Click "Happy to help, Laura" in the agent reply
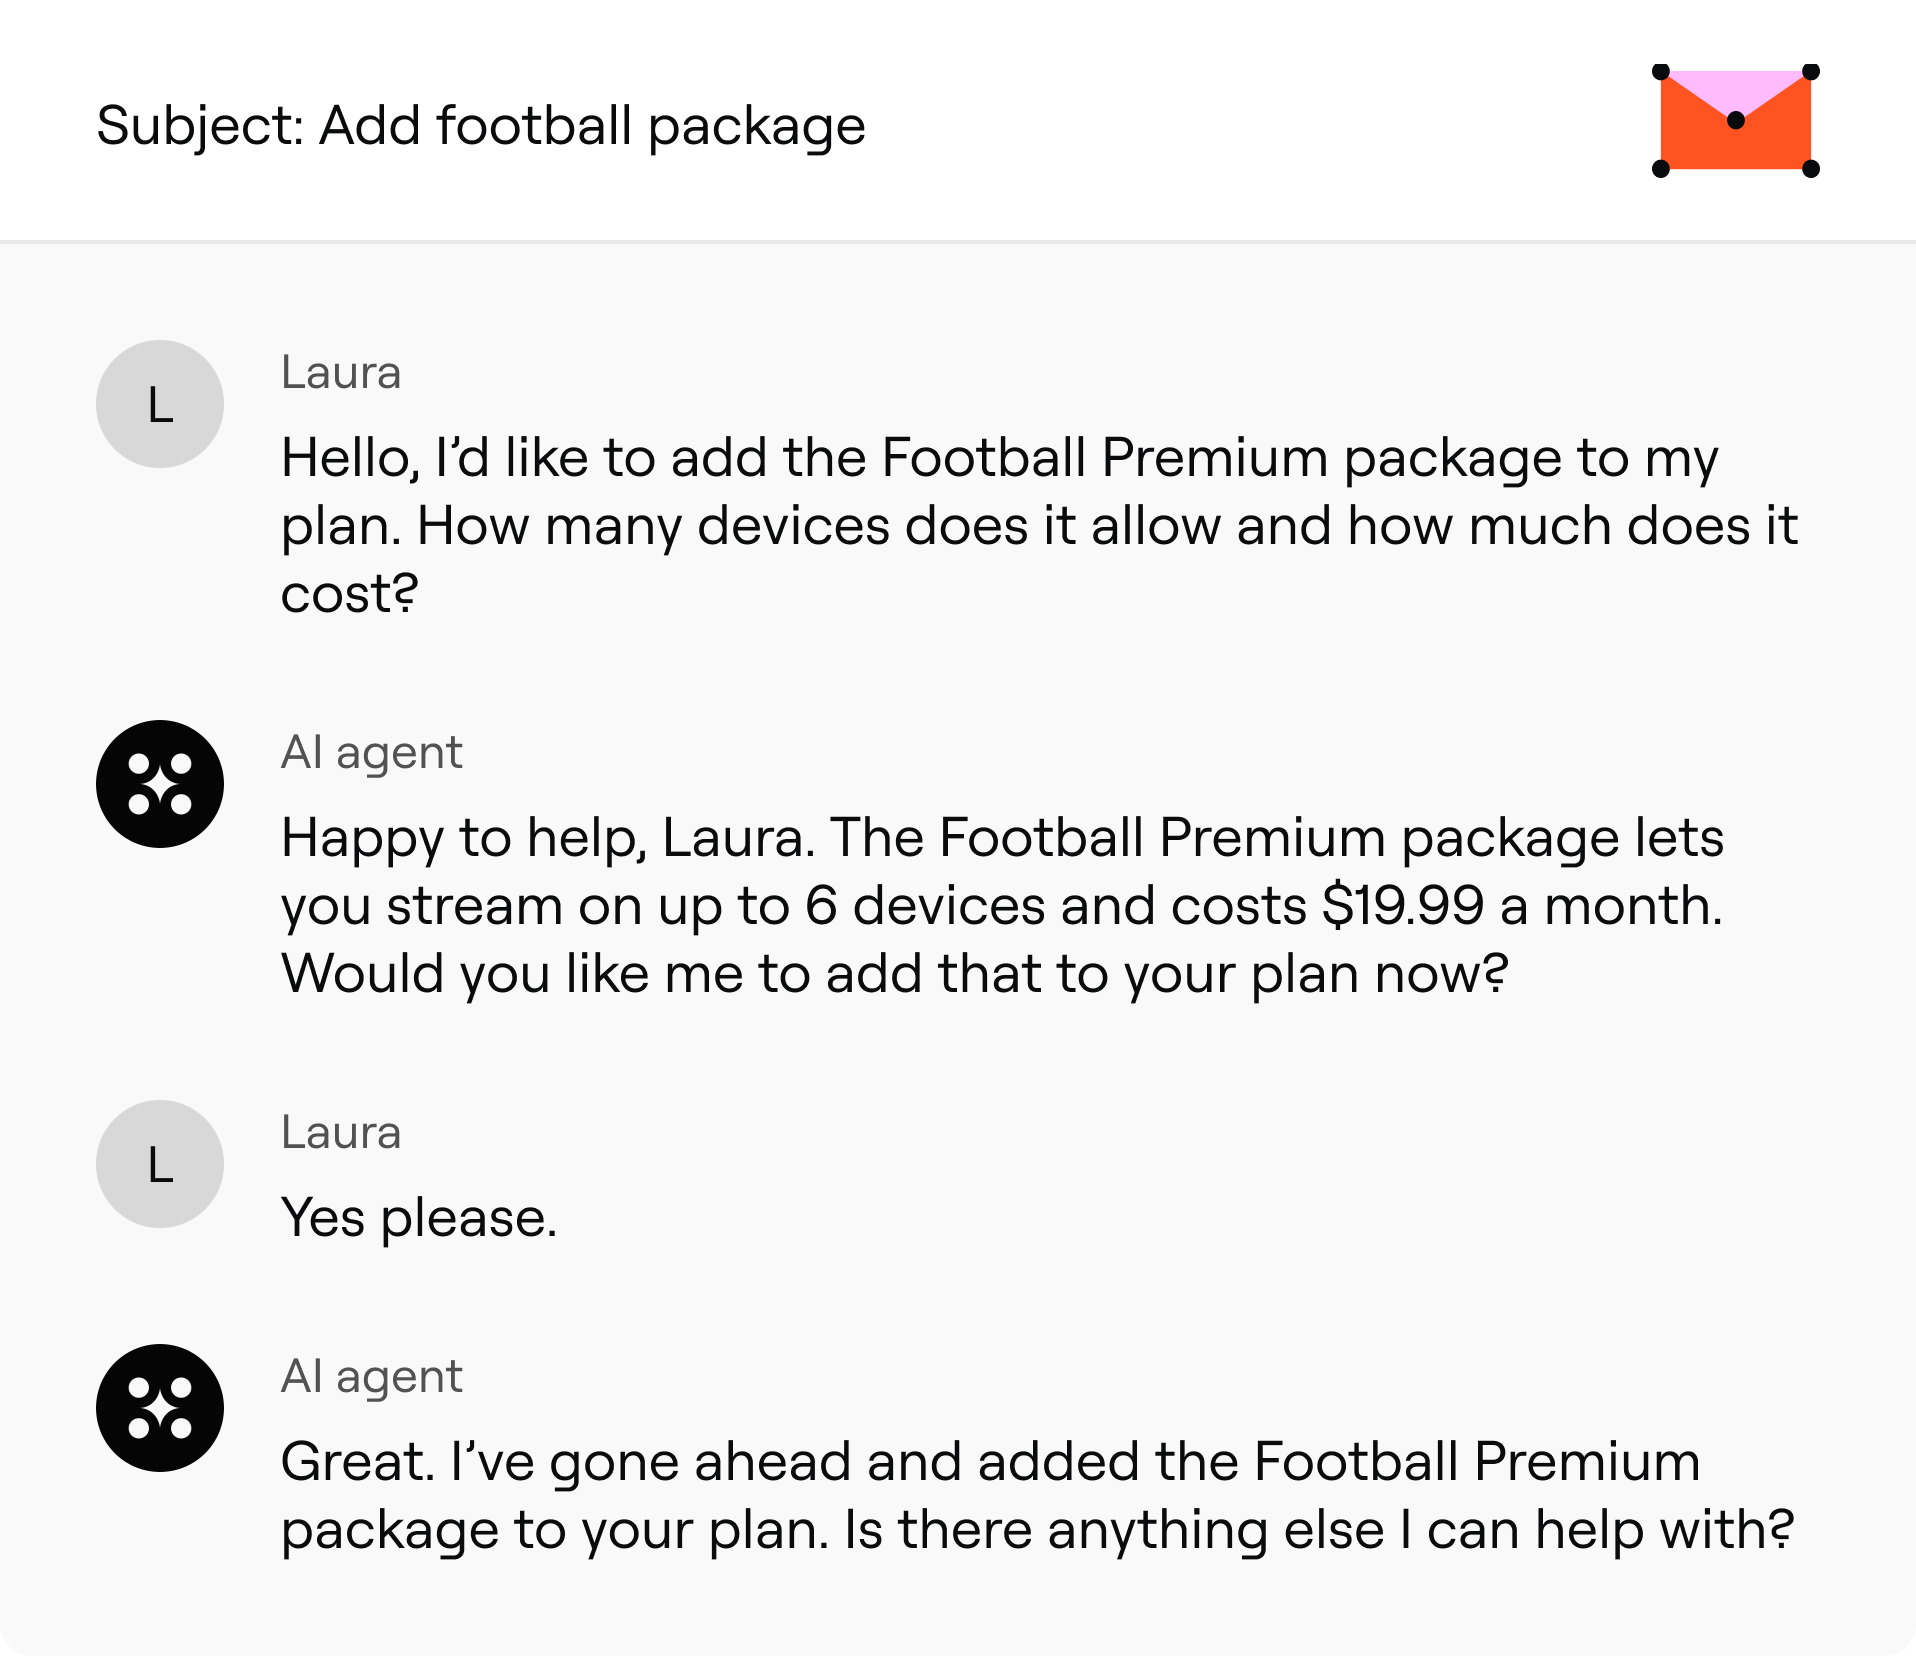This screenshot has width=1916, height=1656. pyautogui.click(x=546, y=838)
